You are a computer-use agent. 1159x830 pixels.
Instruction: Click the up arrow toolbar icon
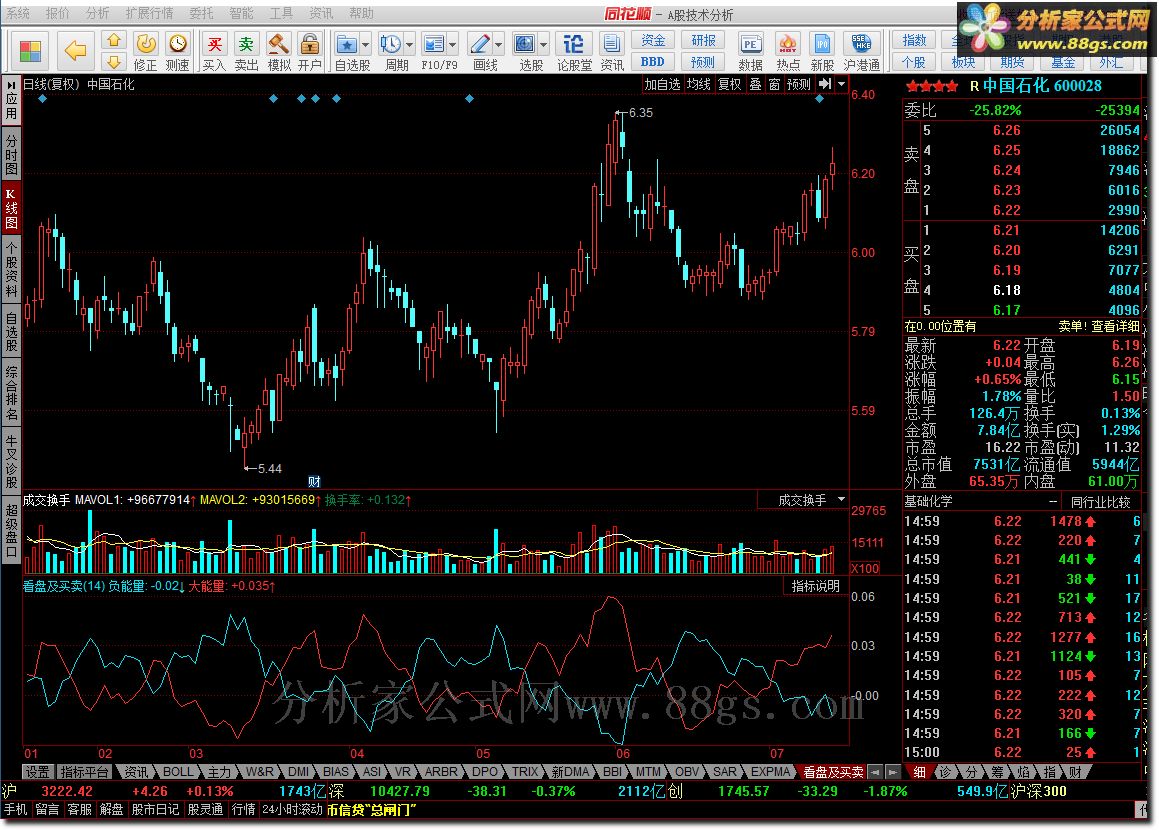click(x=114, y=40)
